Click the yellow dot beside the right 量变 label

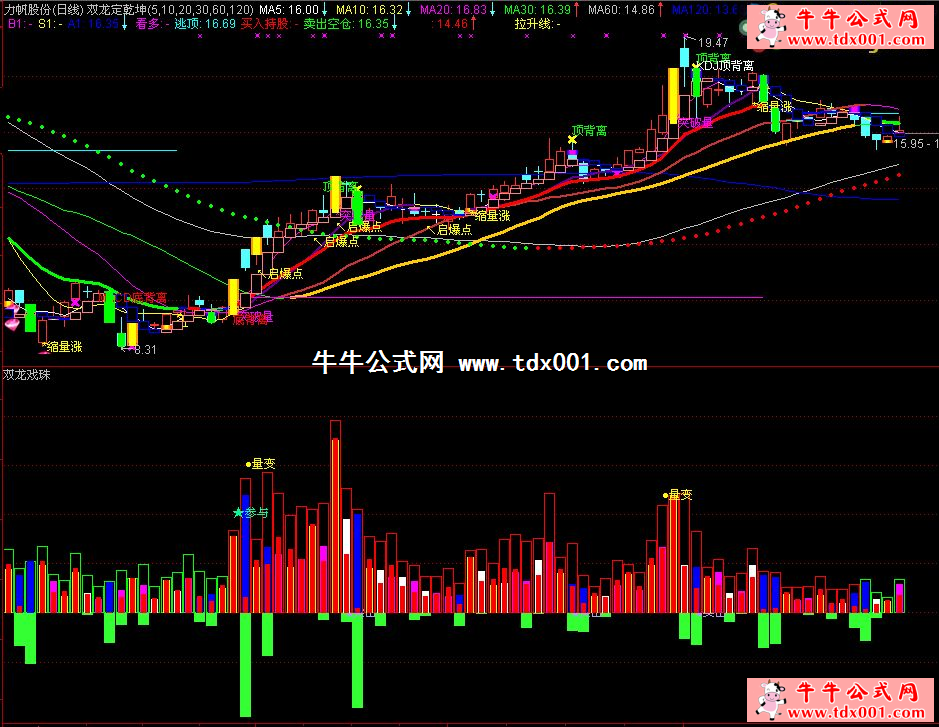point(665,494)
